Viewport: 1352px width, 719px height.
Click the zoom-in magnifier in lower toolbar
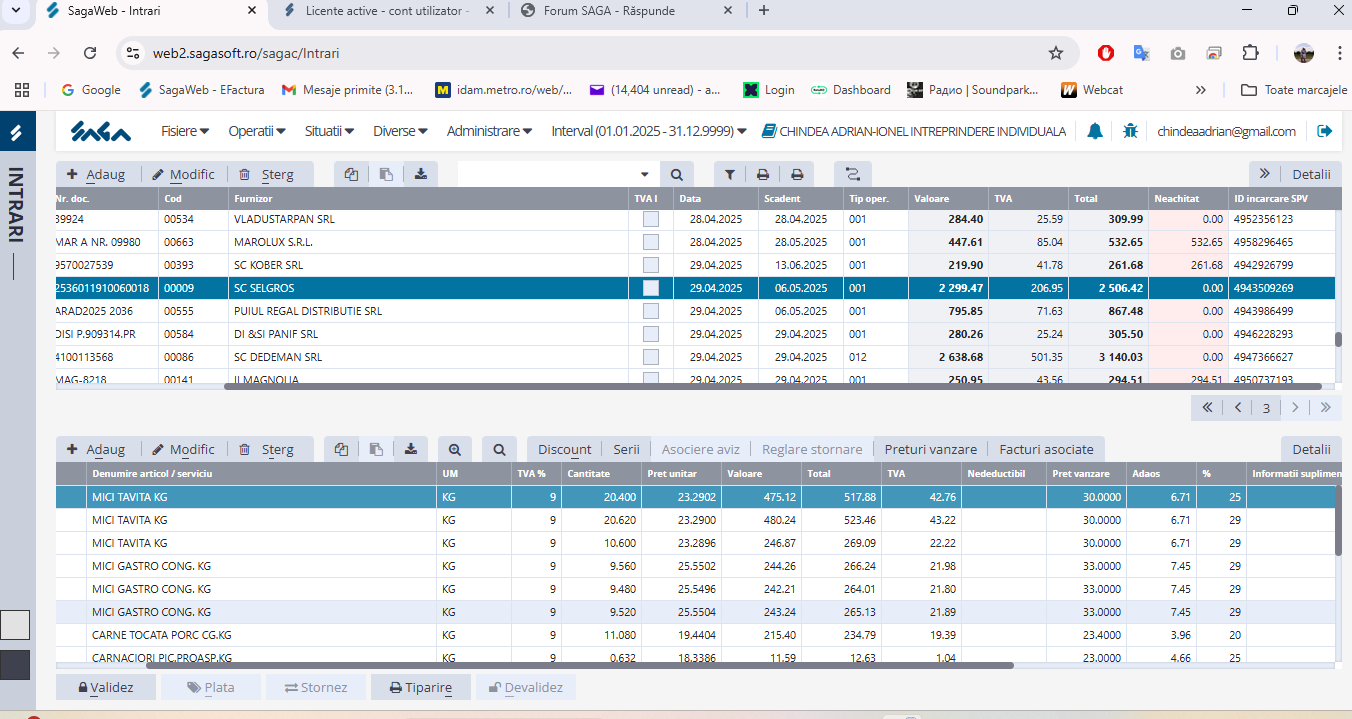click(454, 449)
